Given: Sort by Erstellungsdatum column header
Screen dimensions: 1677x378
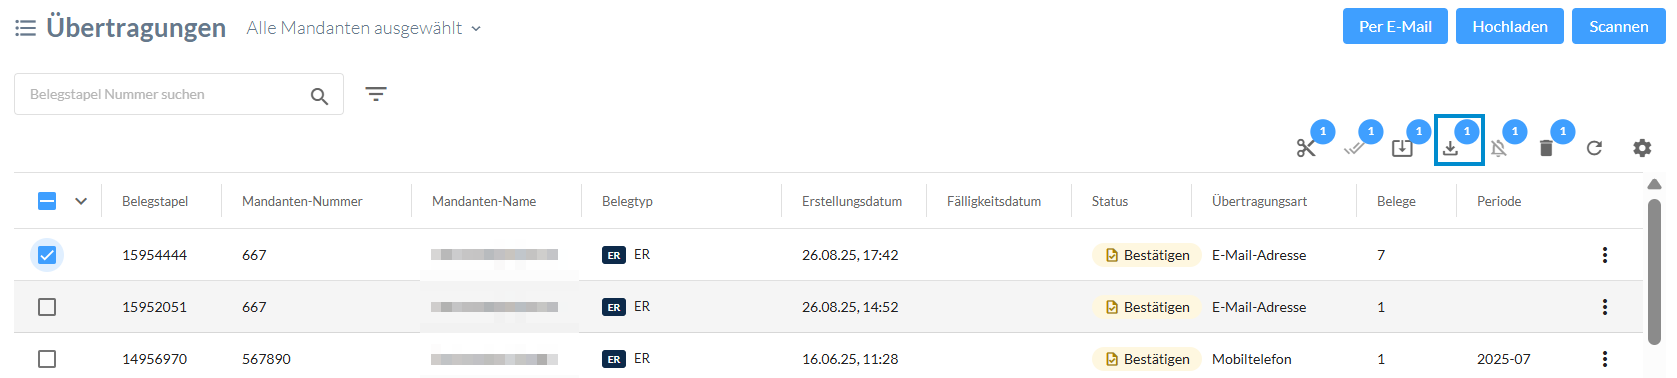Looking at the screenshot, I should 852,201.
